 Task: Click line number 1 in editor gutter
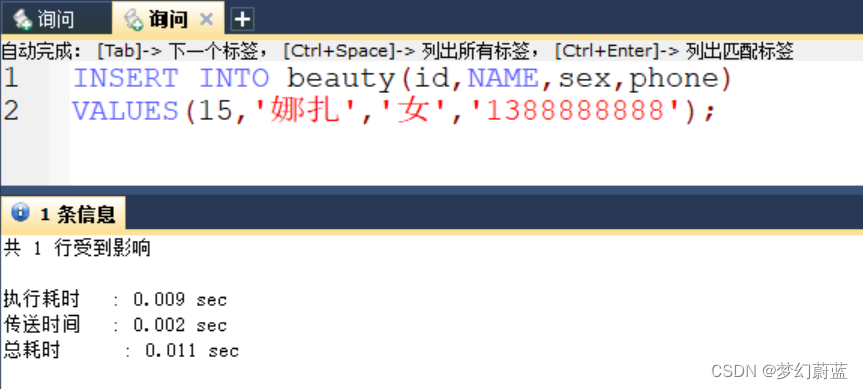point(11,79)
